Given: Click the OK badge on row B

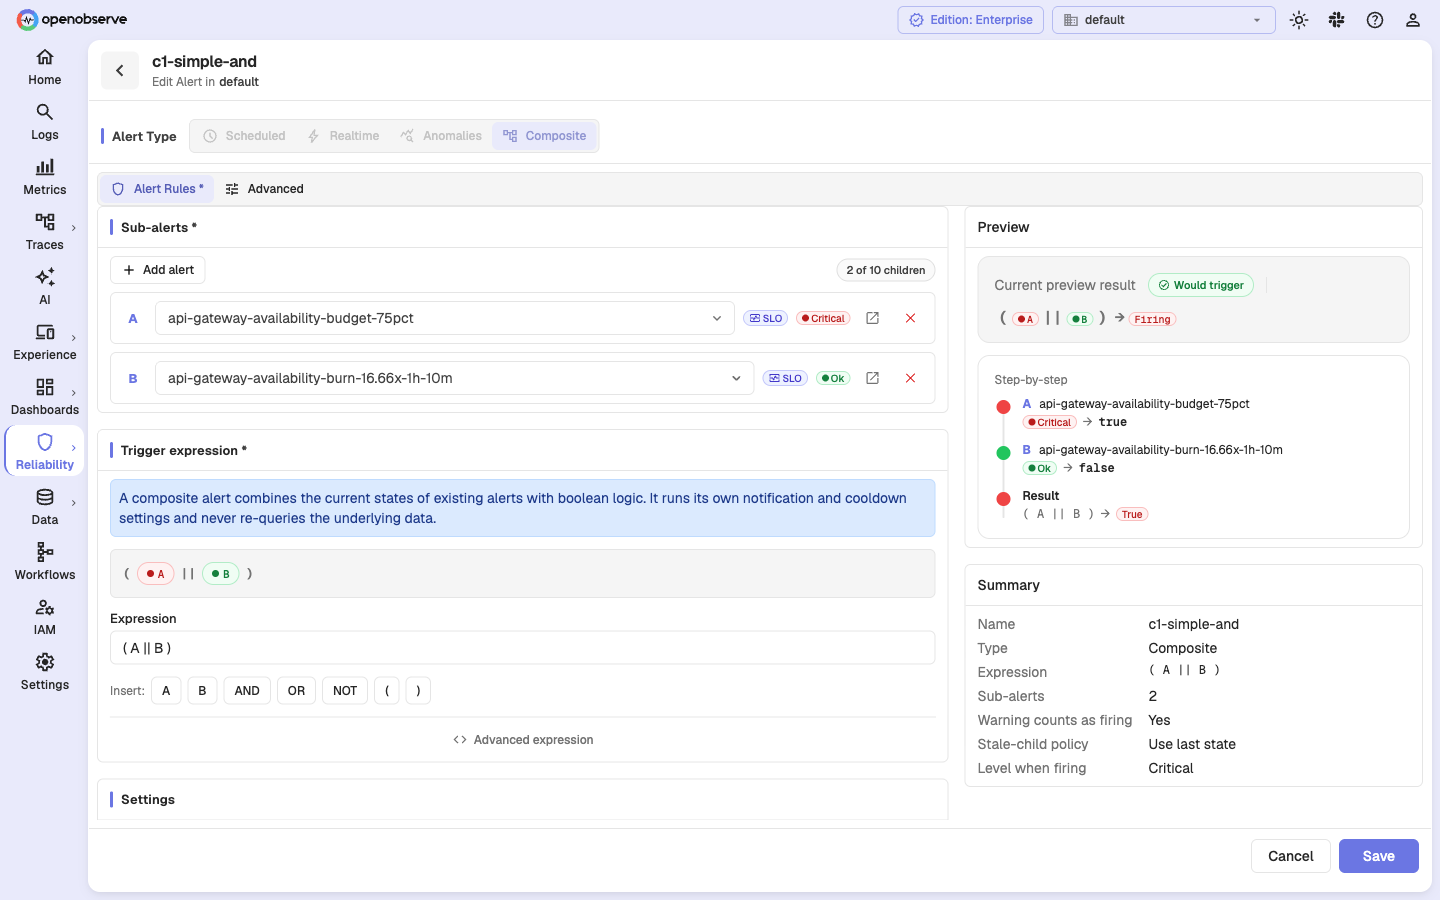Looking at the screenshot, I should point(833,378).
